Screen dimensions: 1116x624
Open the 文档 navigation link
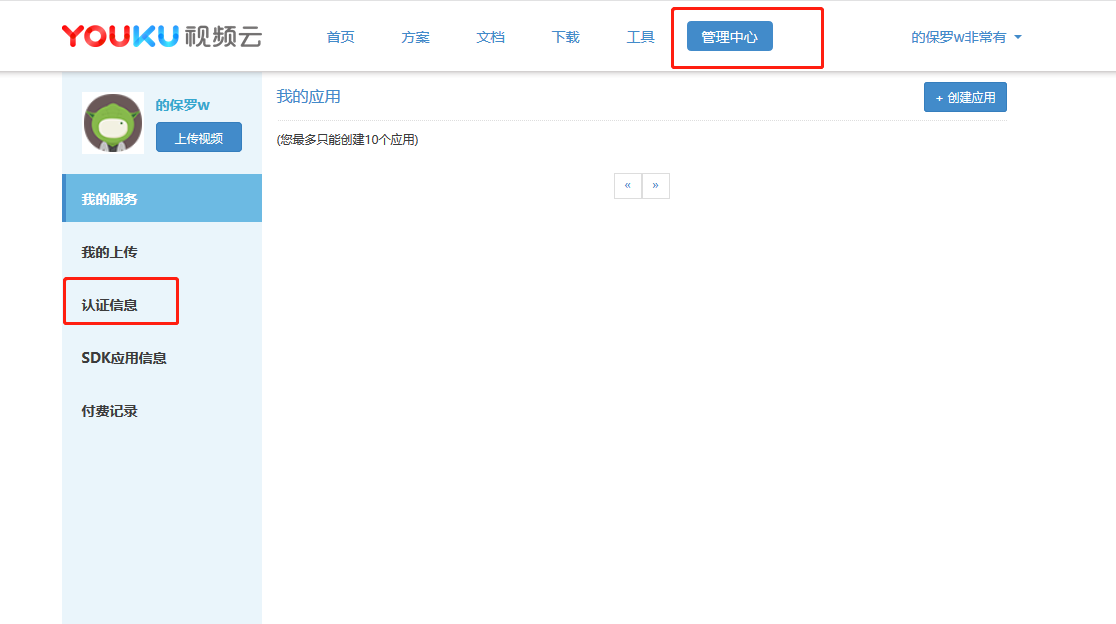point(490,37)
